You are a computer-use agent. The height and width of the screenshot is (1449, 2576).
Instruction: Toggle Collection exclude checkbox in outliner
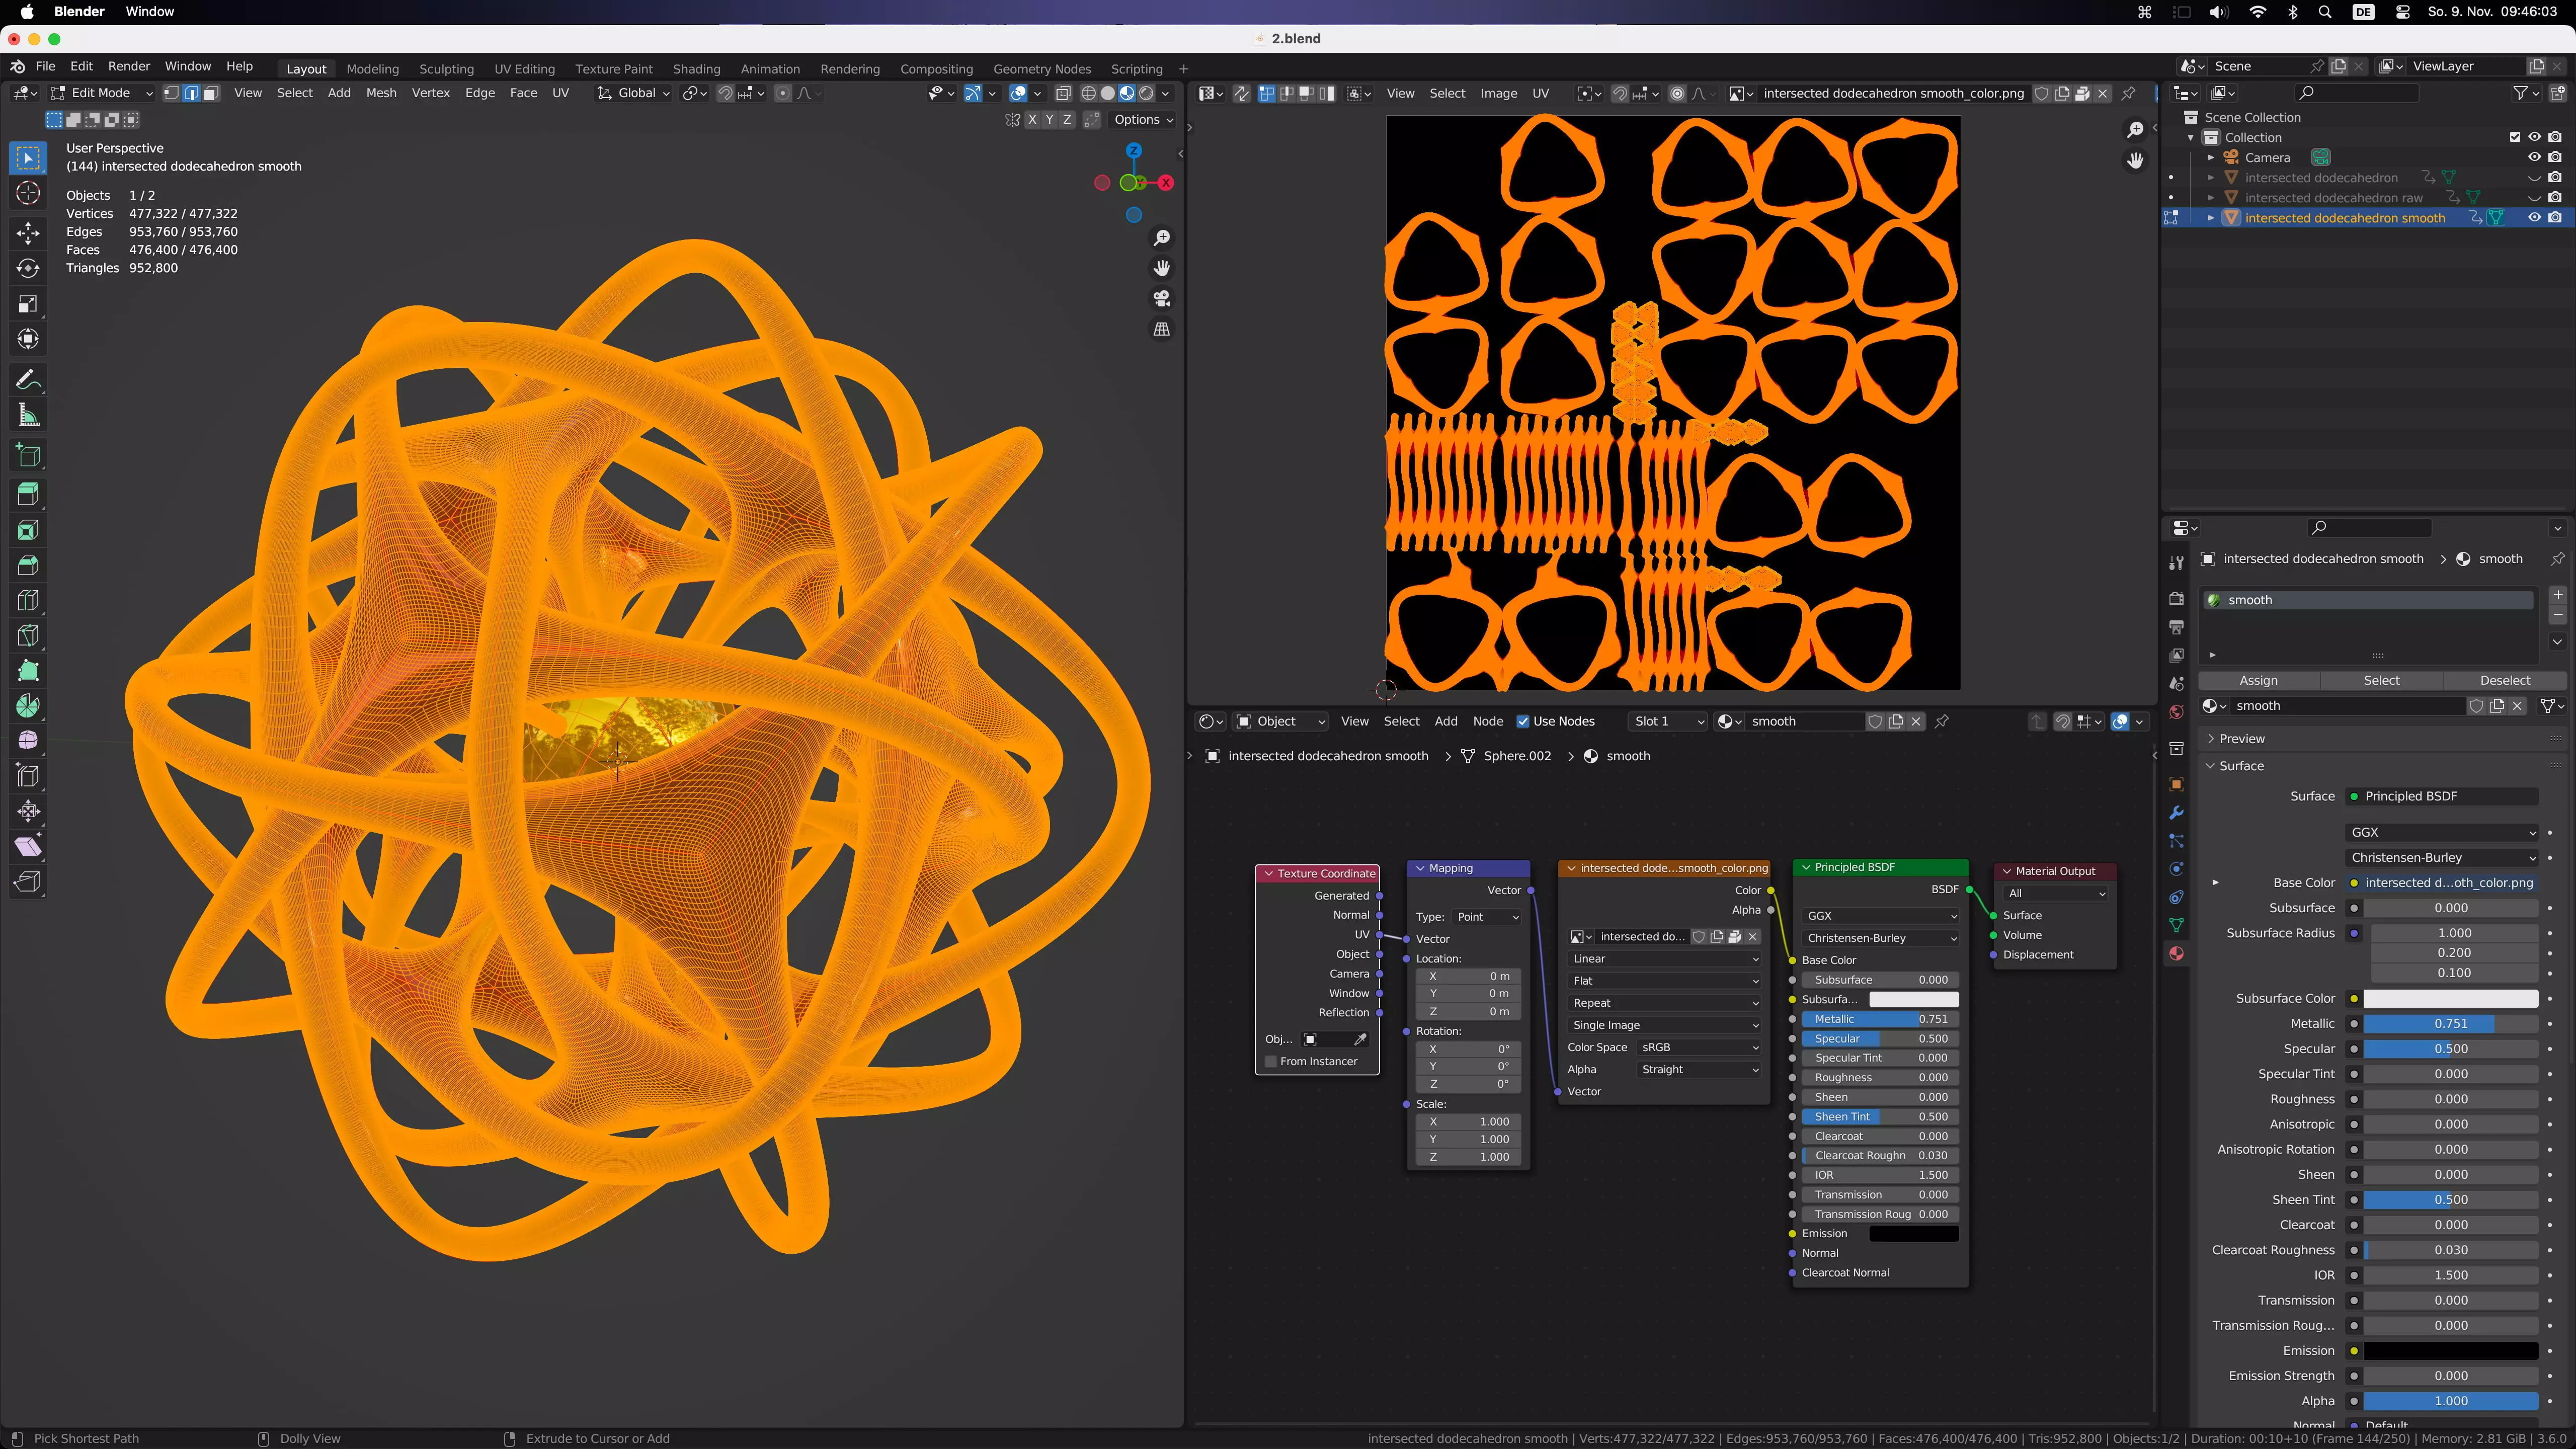pos(2514,137)
